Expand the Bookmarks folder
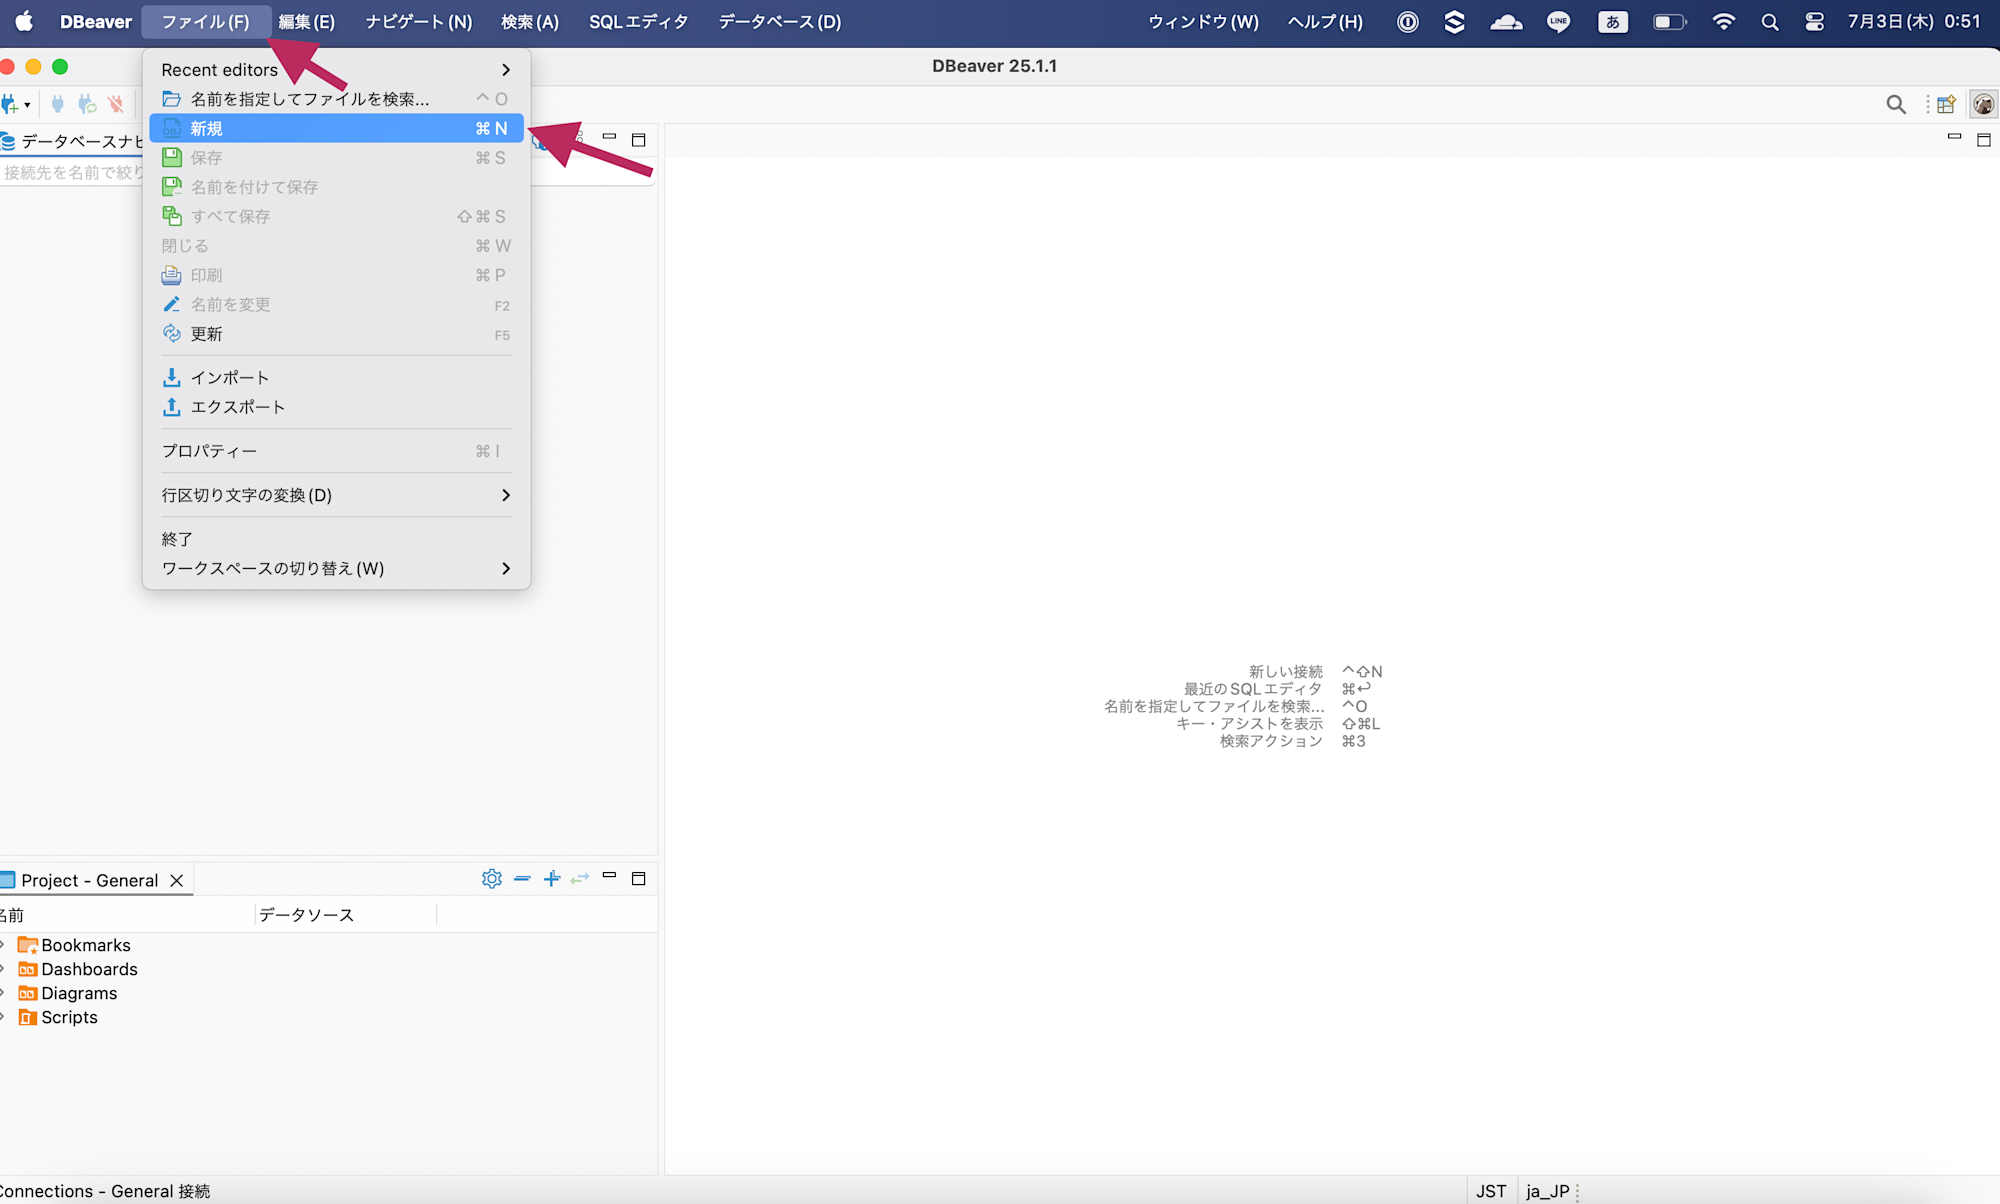 [3, 945]
